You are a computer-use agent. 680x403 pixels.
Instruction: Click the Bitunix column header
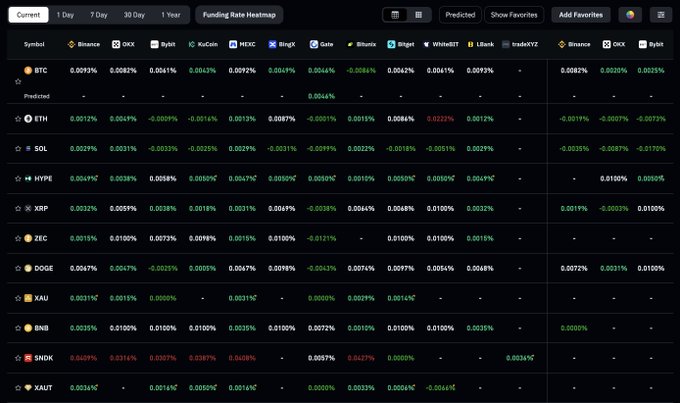[361, 44]
